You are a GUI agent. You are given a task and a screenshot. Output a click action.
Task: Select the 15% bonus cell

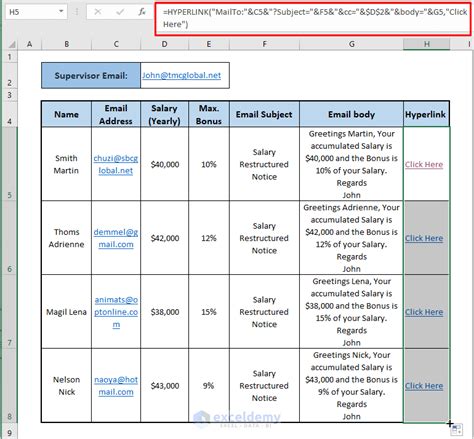(209, 312)
